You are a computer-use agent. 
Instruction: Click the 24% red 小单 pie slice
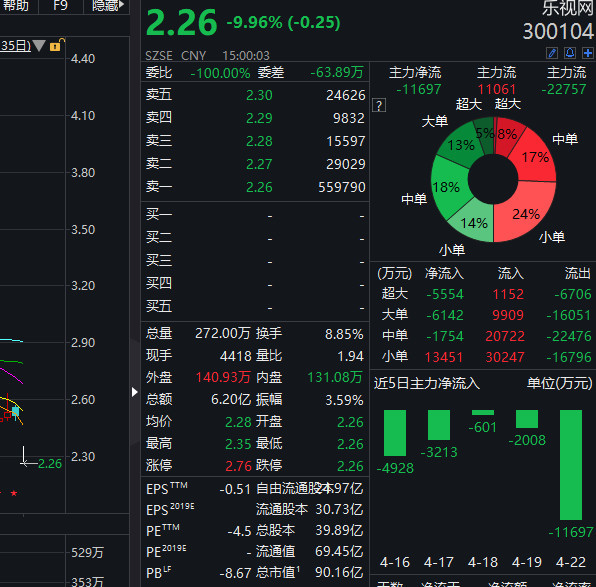pyautogui.click(x=526, y=214)
